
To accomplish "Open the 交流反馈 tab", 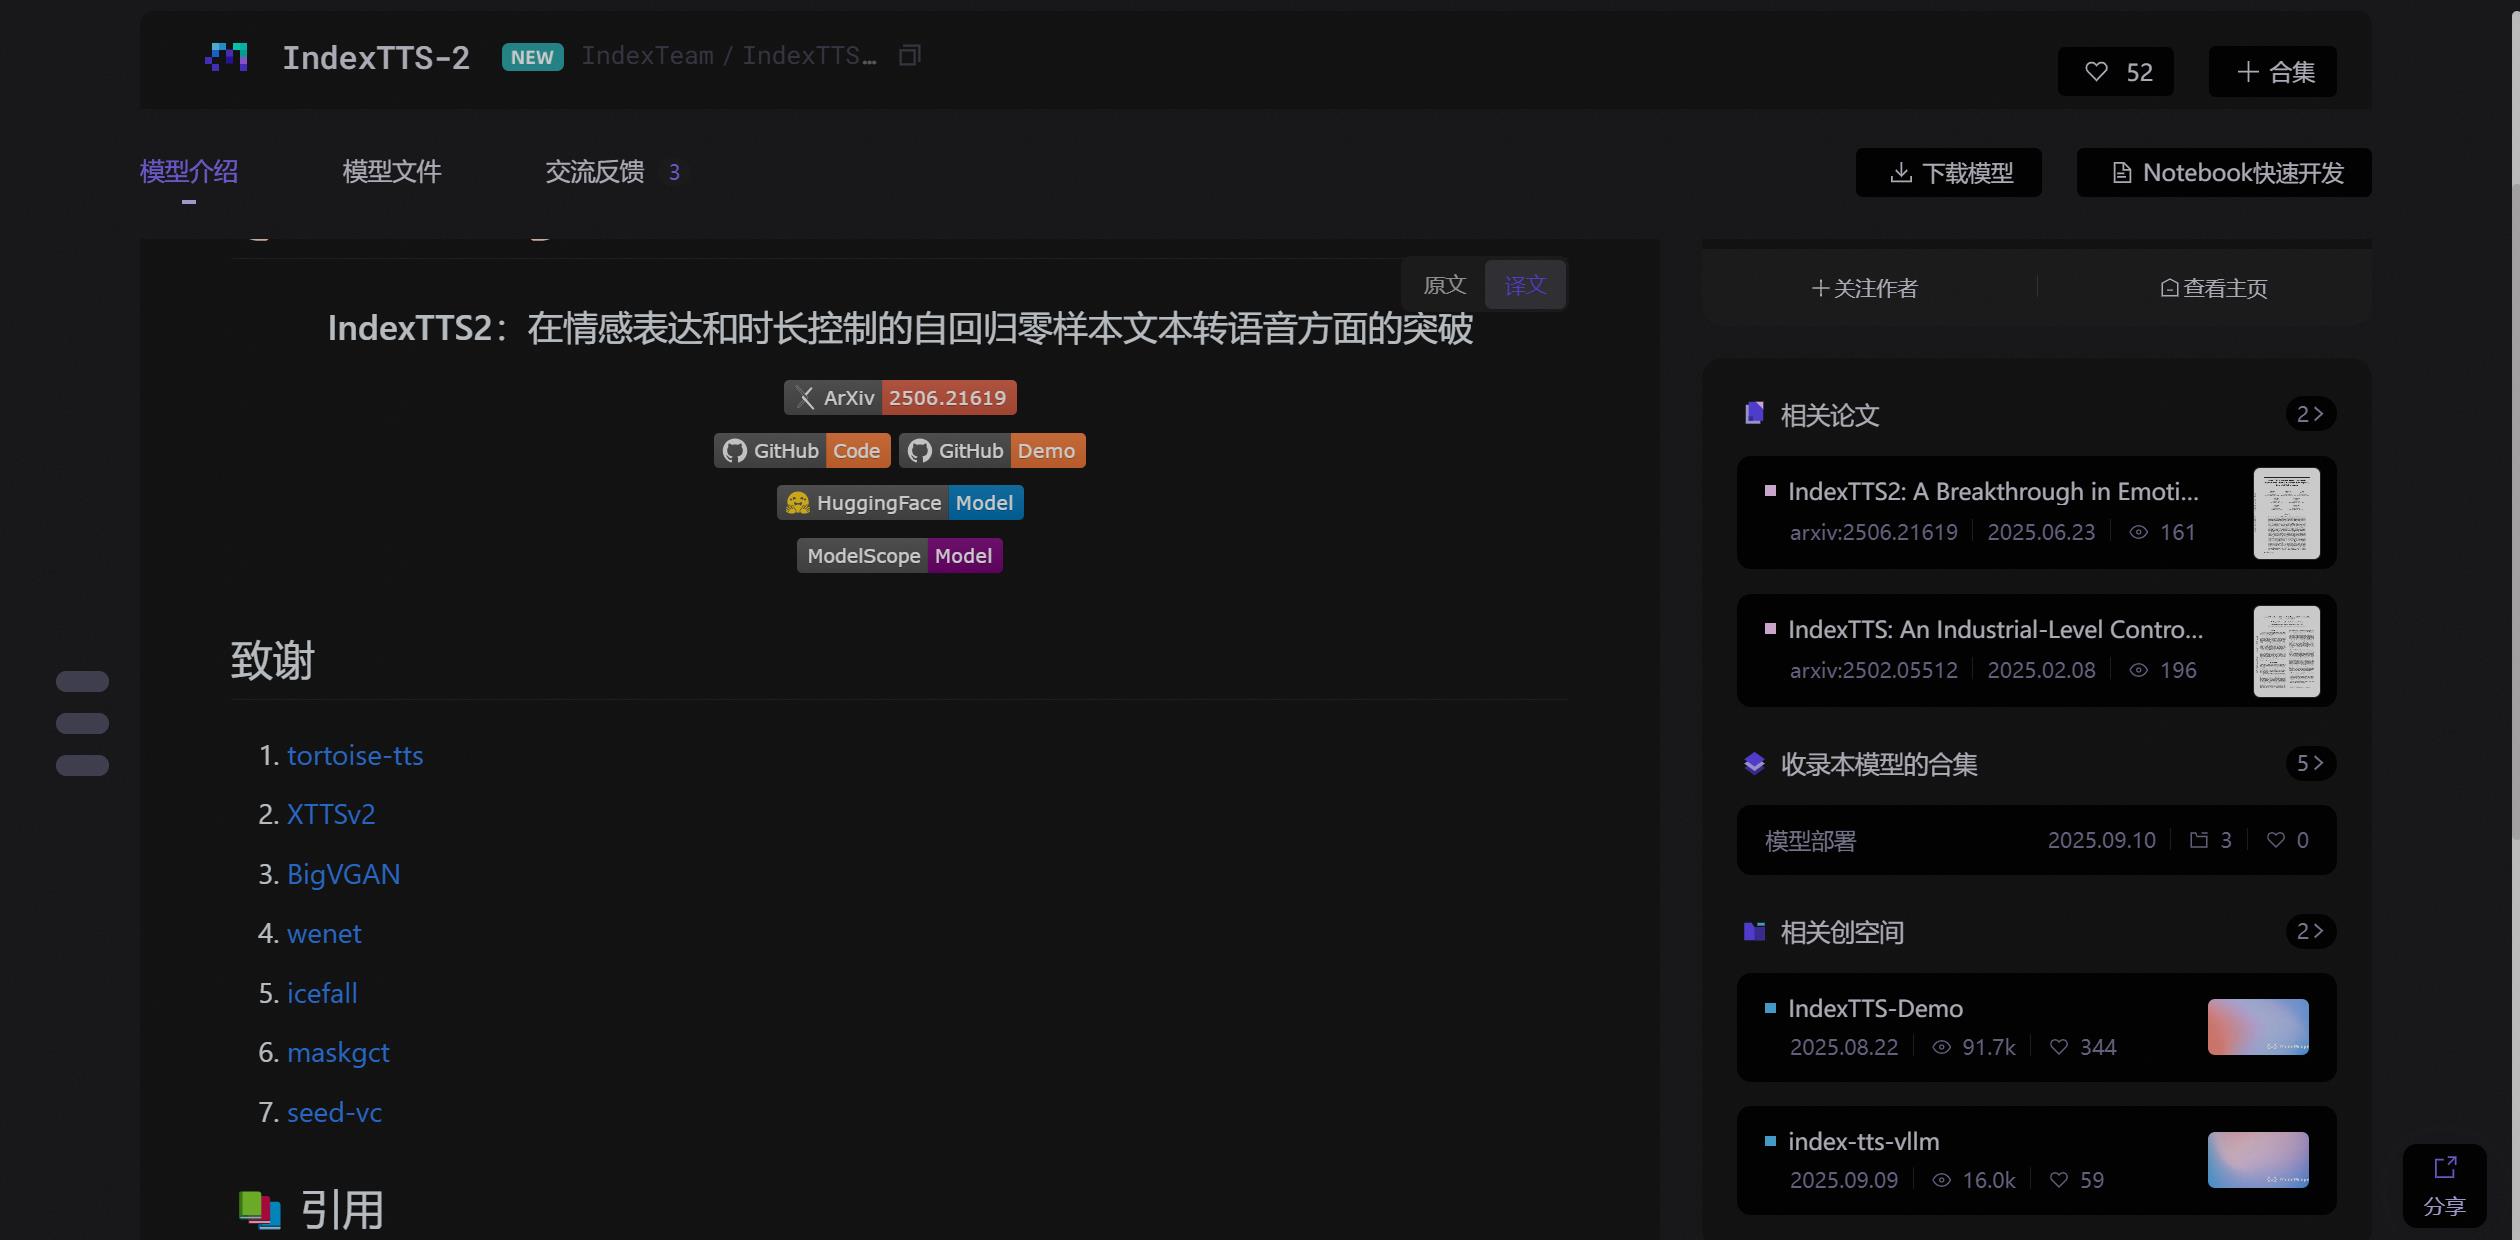I will click(x=594, y=172).
